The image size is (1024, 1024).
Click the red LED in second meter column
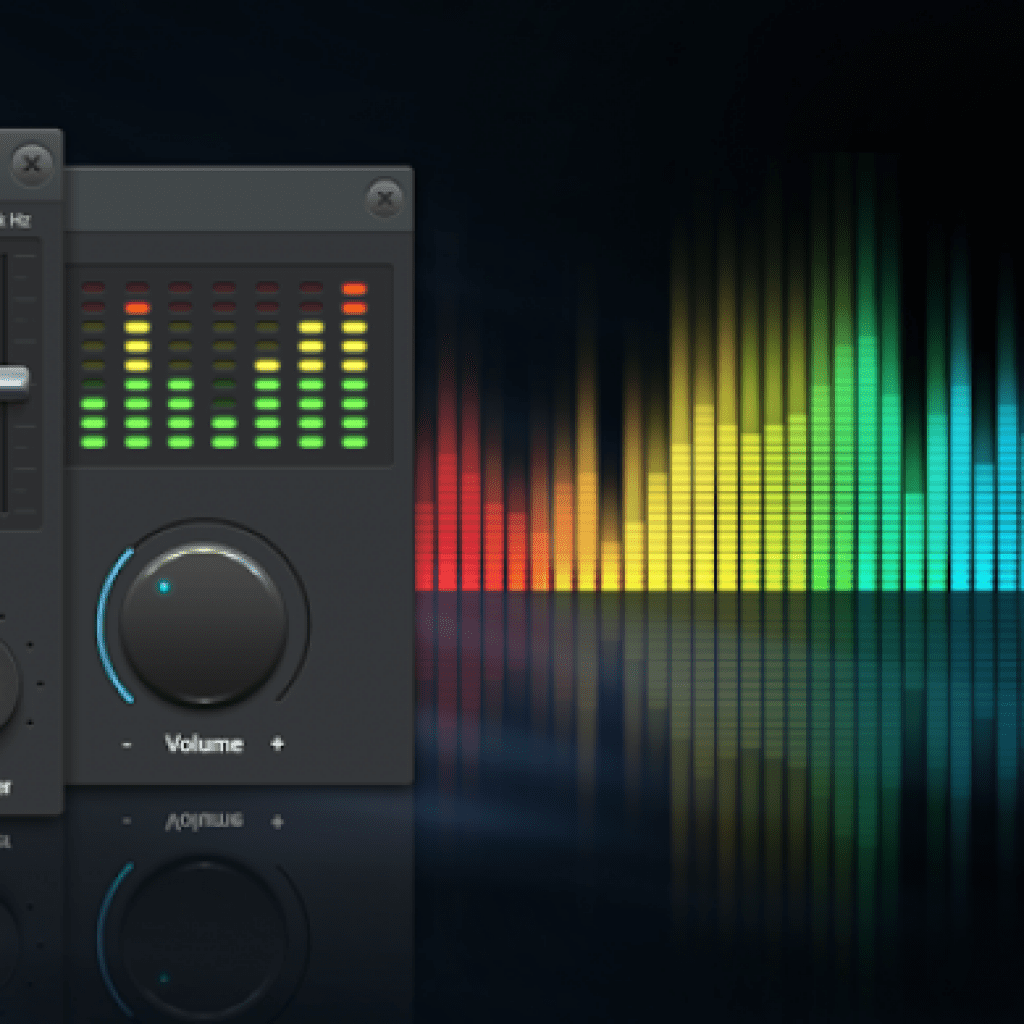[x=137, y=308]
